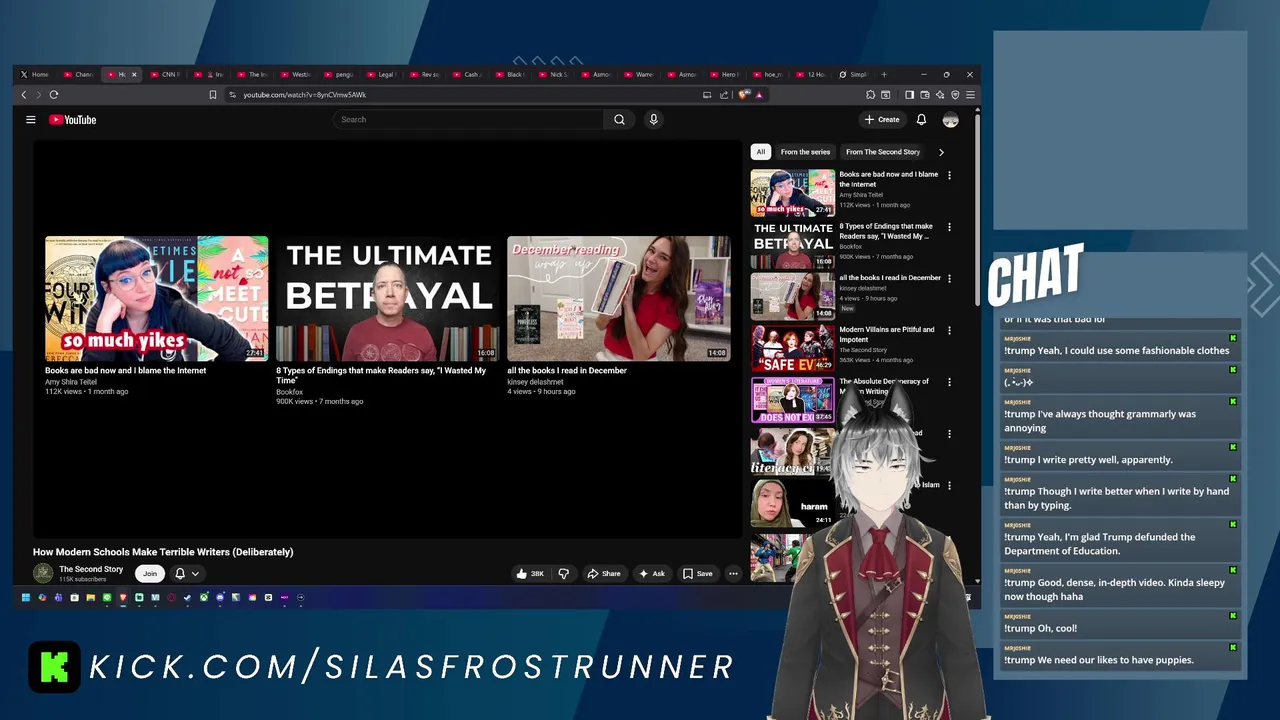Click the video title 'How Modern Schools Make Terrible Writers'

[163, 552]
